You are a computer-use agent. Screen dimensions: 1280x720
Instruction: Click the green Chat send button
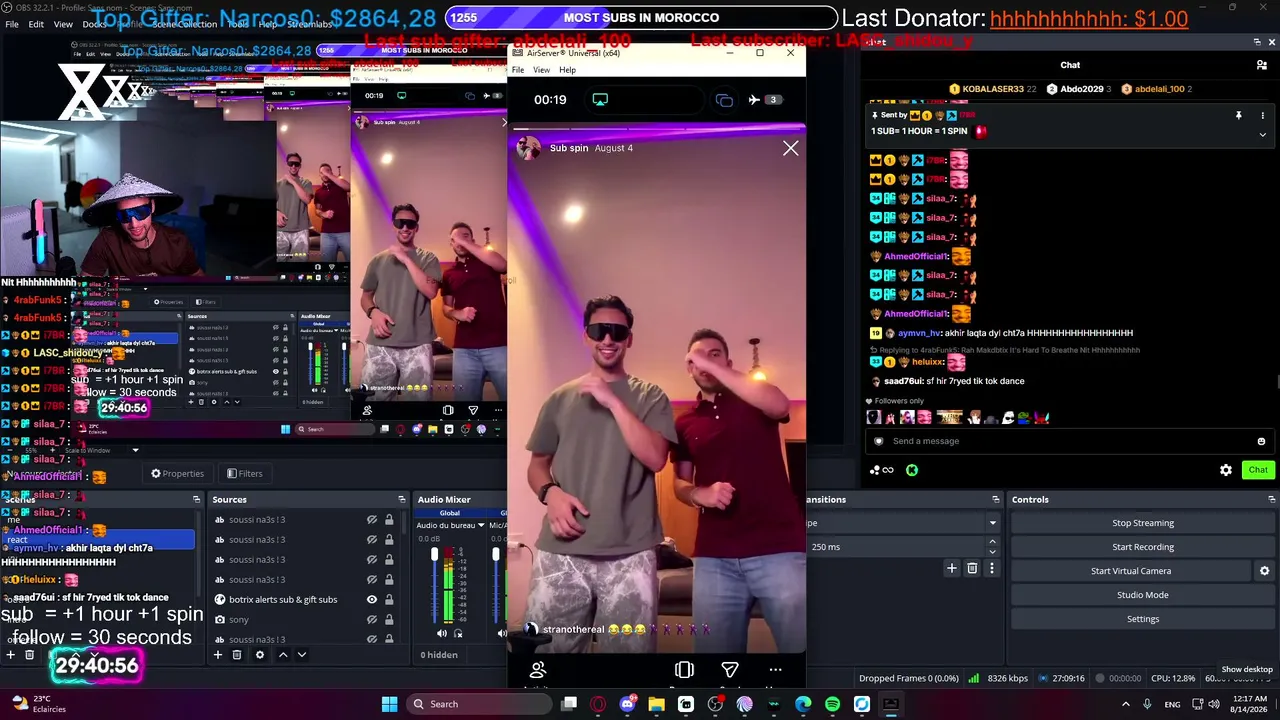[x=1257, y=470]
